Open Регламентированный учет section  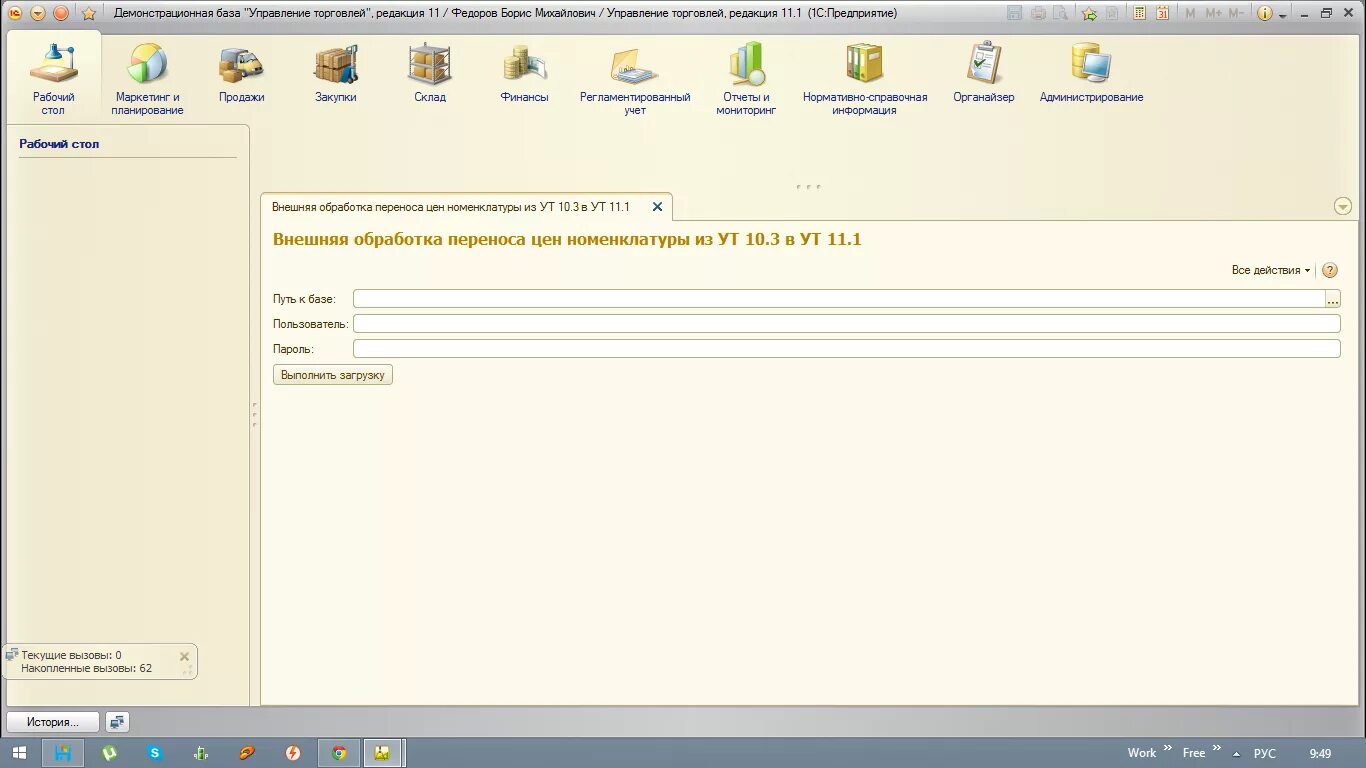635,80
